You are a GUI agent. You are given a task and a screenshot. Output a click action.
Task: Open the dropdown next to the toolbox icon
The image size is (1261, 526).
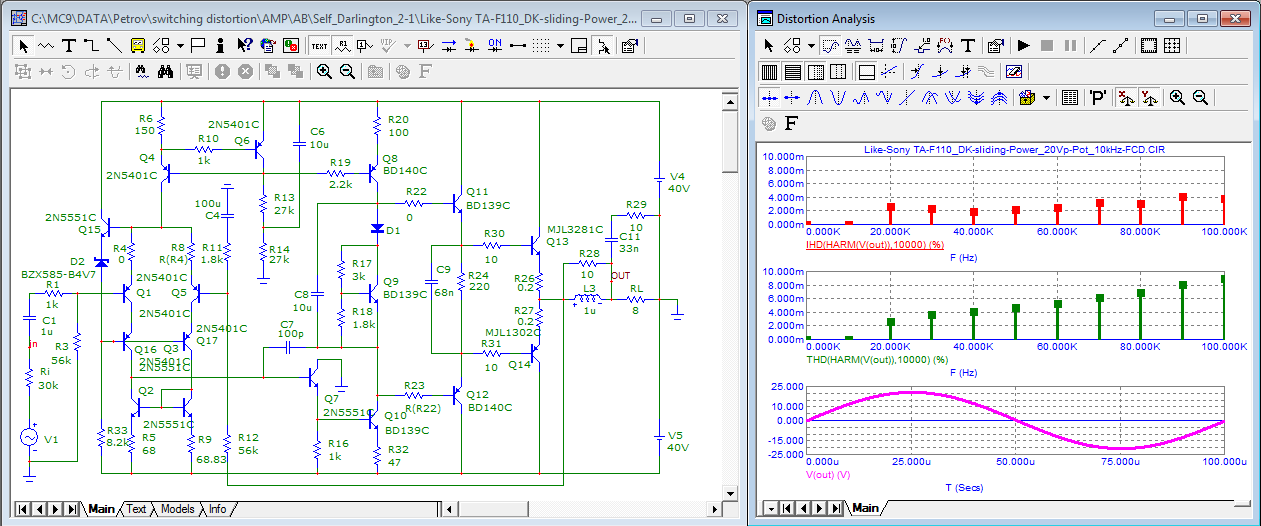tap(1046, 97)
